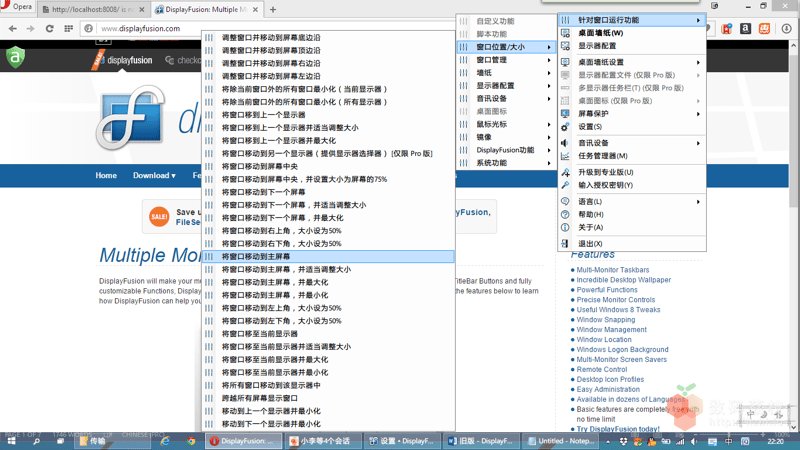Click the taskbar search magnifier icon
This screenshot has height=450, width=800.
[36, 441]
